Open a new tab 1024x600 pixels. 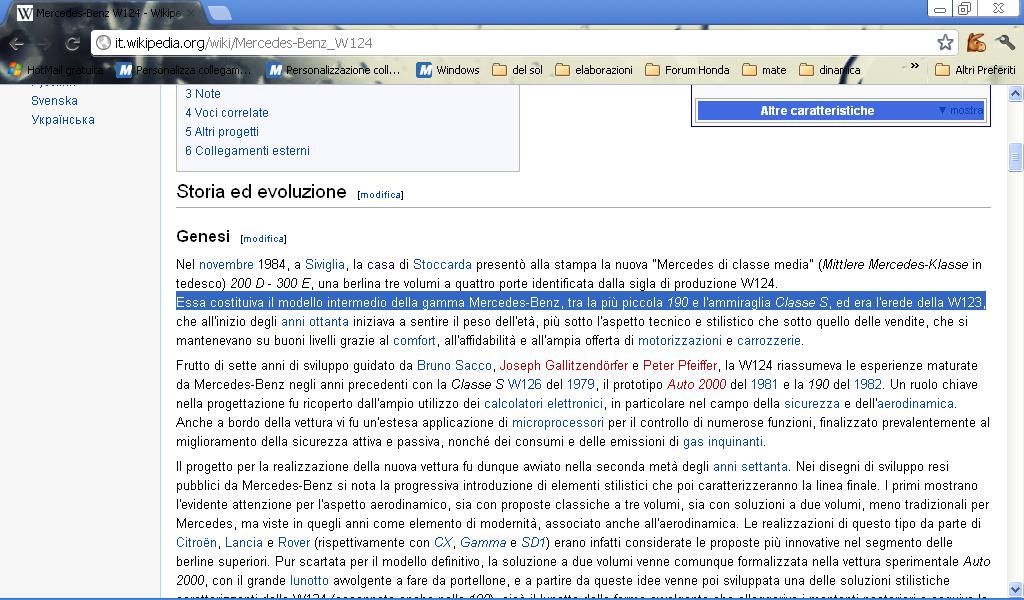pyautogui.click(x=219, y=12)
